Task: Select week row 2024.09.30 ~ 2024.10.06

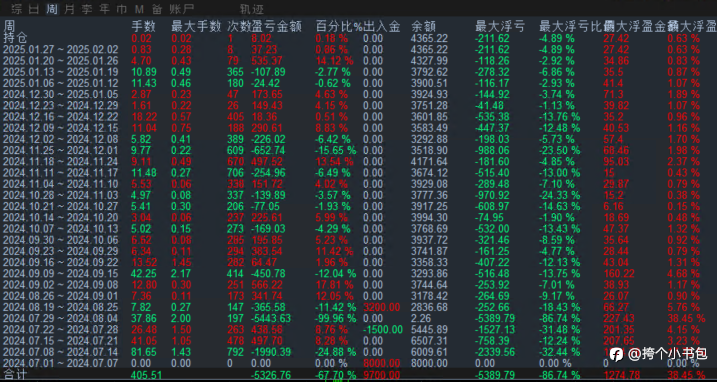Action: [x=60, y=240]
